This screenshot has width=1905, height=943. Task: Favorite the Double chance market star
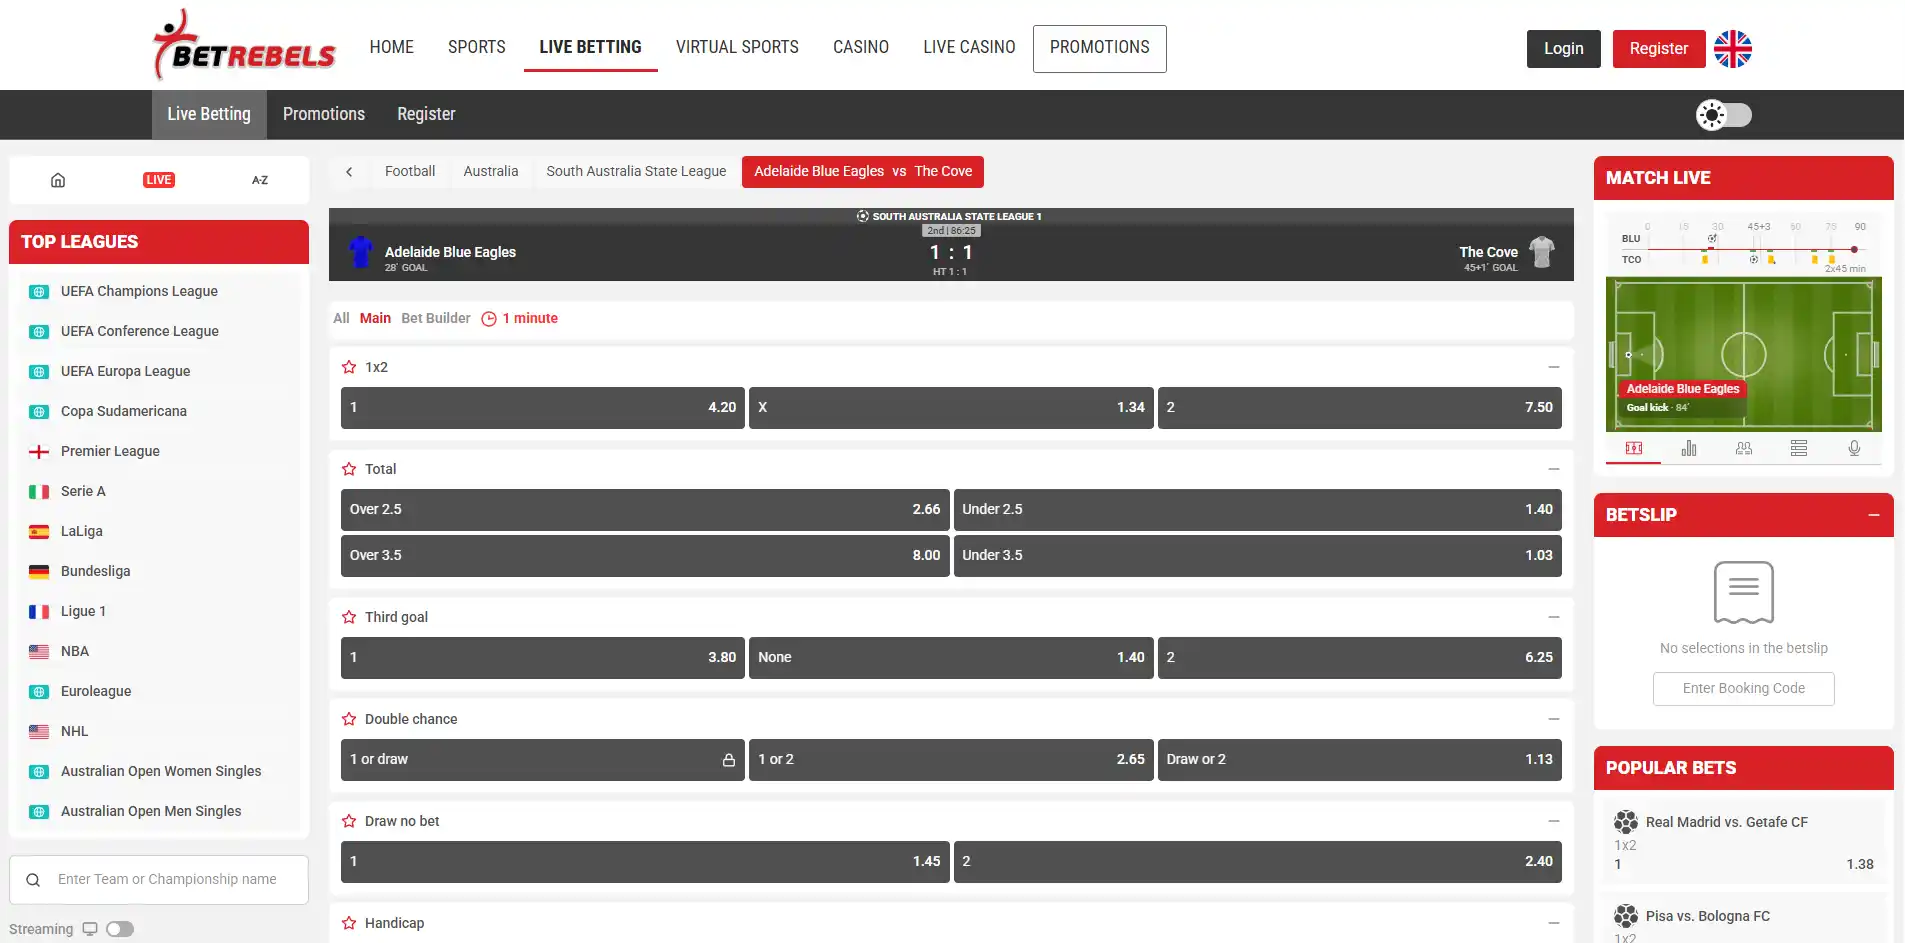(x=349, y=719)
